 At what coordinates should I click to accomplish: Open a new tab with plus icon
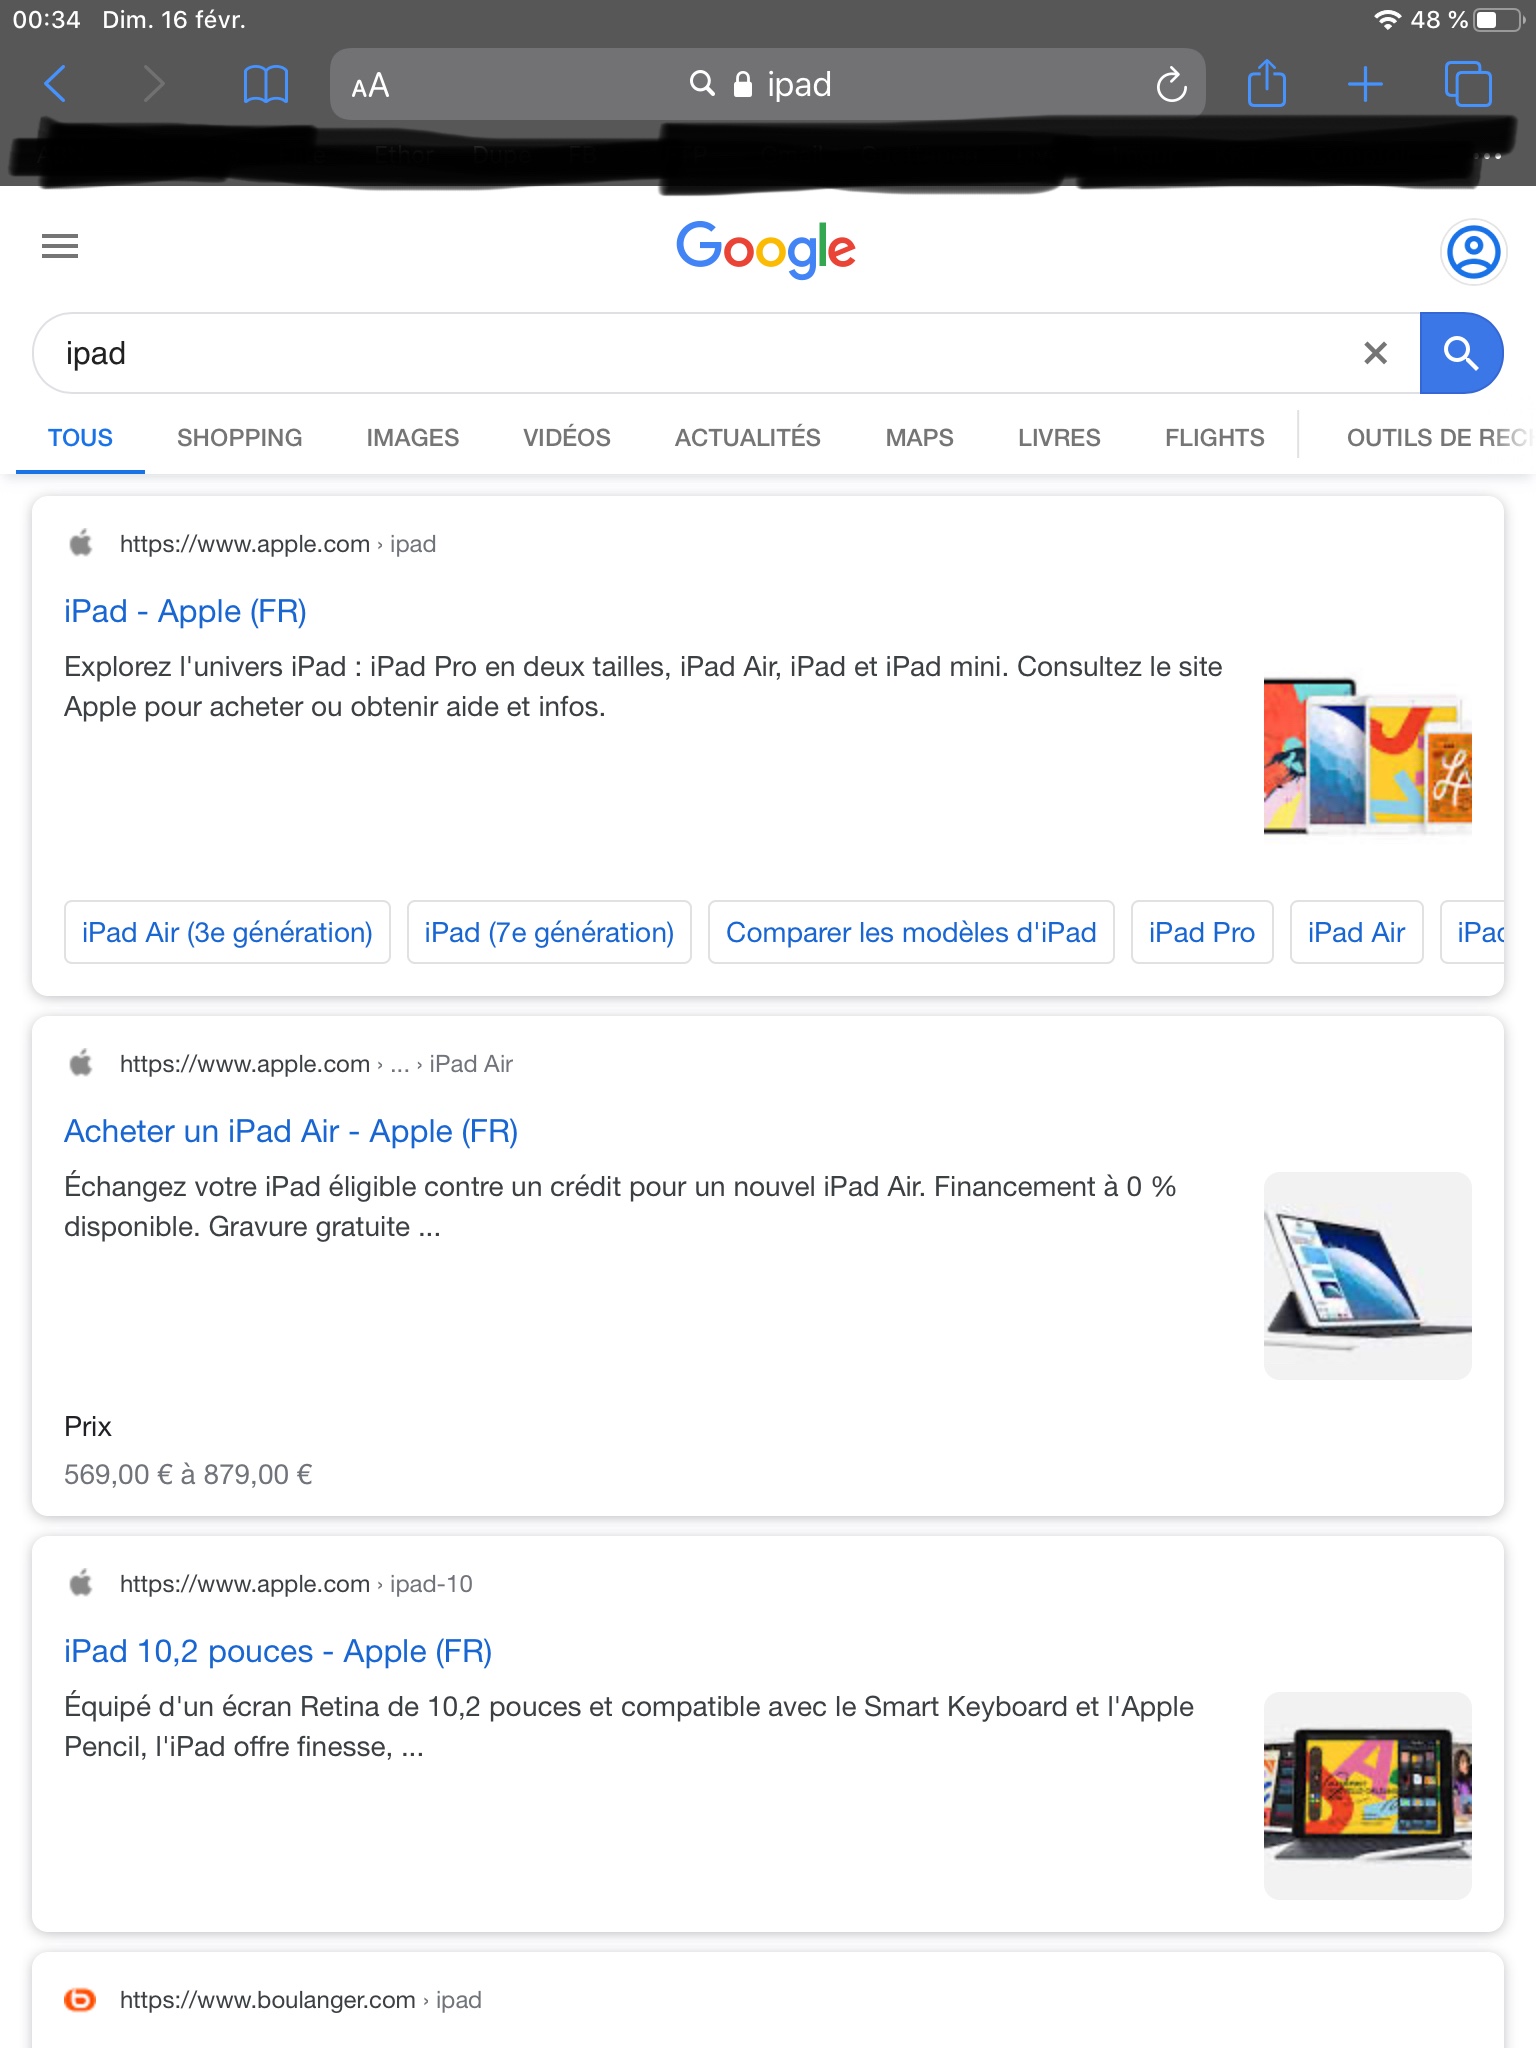1365,84
